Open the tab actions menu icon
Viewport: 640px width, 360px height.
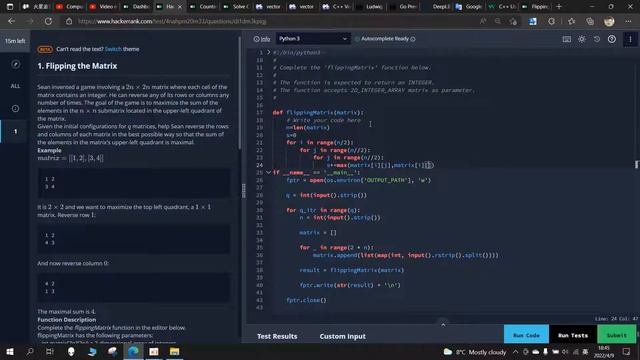click(10, 7)
